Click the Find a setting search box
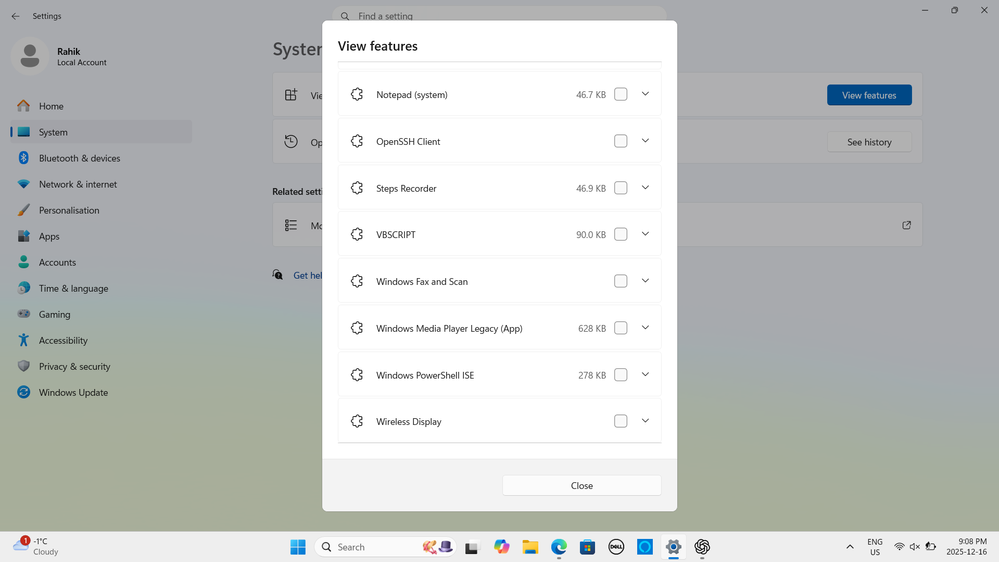999x562 pixels. pos(499,15)
